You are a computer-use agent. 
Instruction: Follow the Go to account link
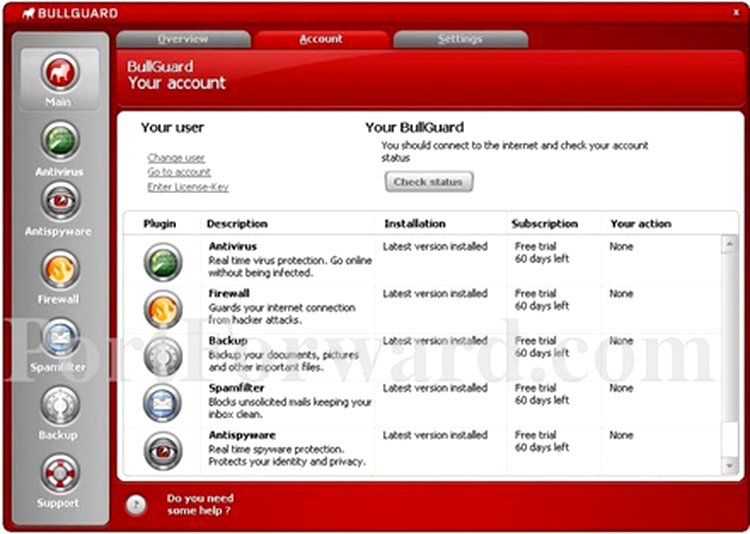[x=179, y=172]
